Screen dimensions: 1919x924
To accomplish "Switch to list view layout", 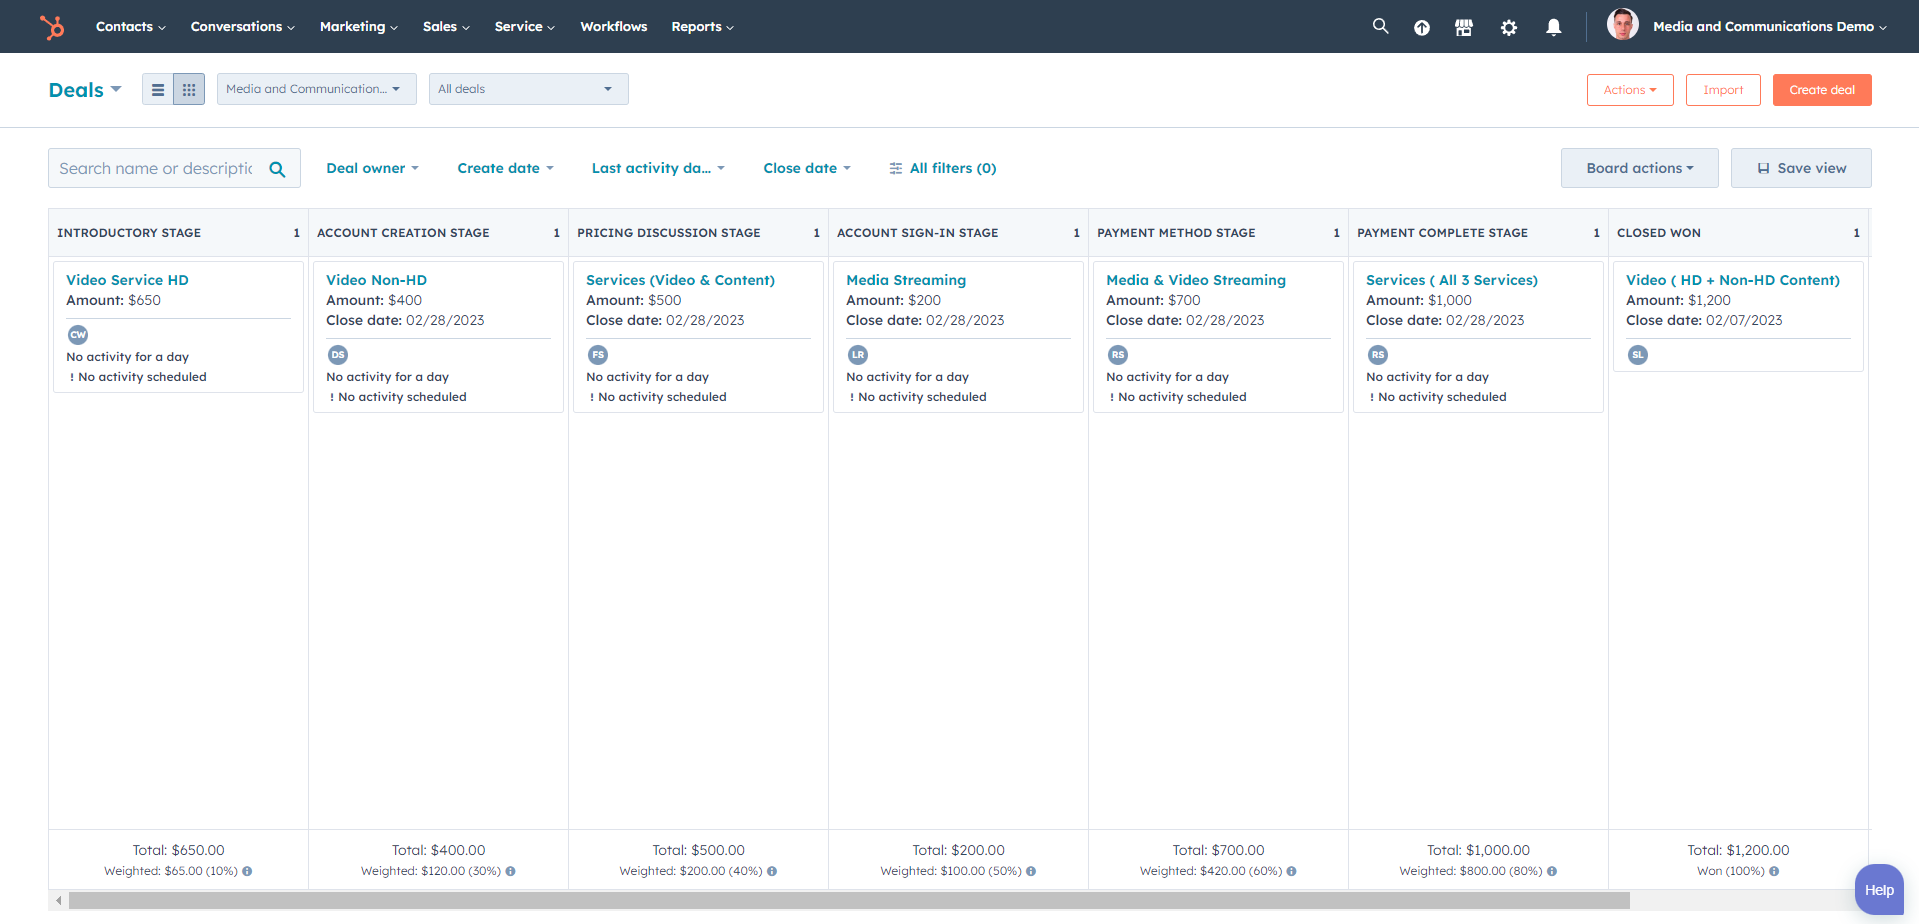I will [x=158, y=90].
